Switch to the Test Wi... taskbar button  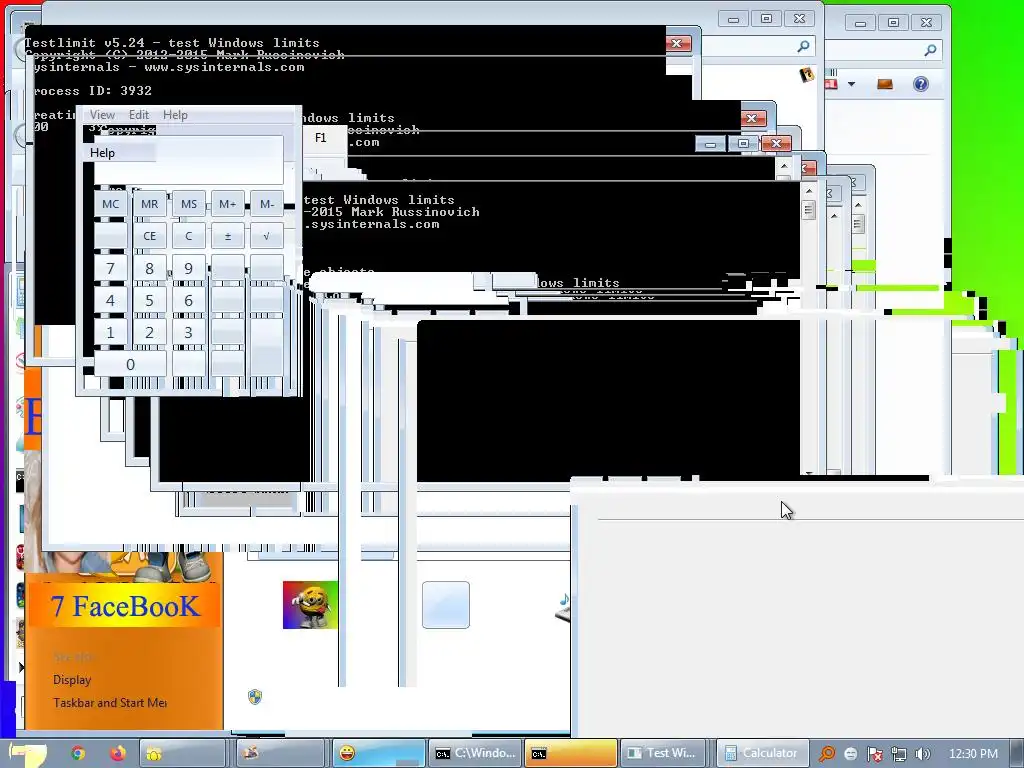click(x=665, y=754)
